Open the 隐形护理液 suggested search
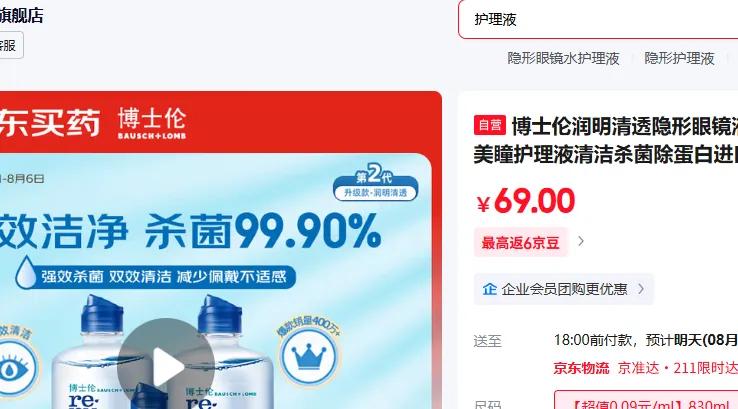738x409 pixels. tap(679, 59)
